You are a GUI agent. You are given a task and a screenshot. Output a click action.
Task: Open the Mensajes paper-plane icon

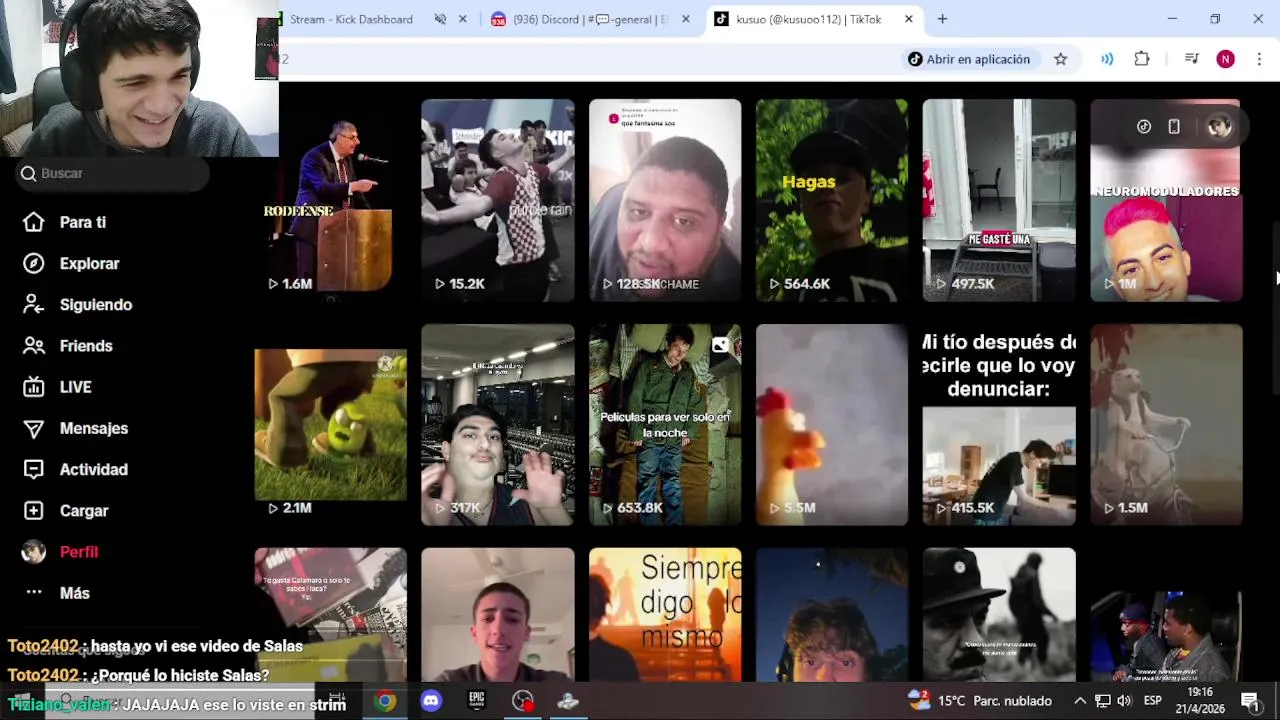click(x=34, y=428)
